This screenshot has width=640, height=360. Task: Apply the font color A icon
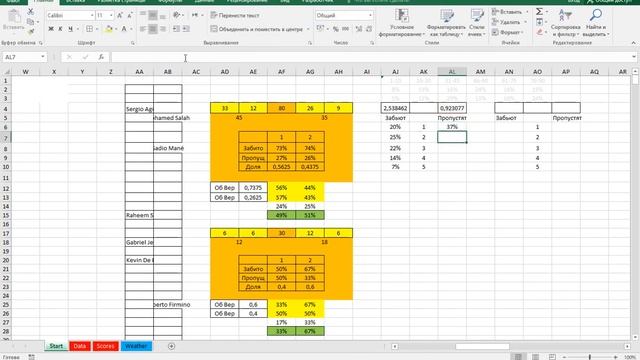point(124,29)
